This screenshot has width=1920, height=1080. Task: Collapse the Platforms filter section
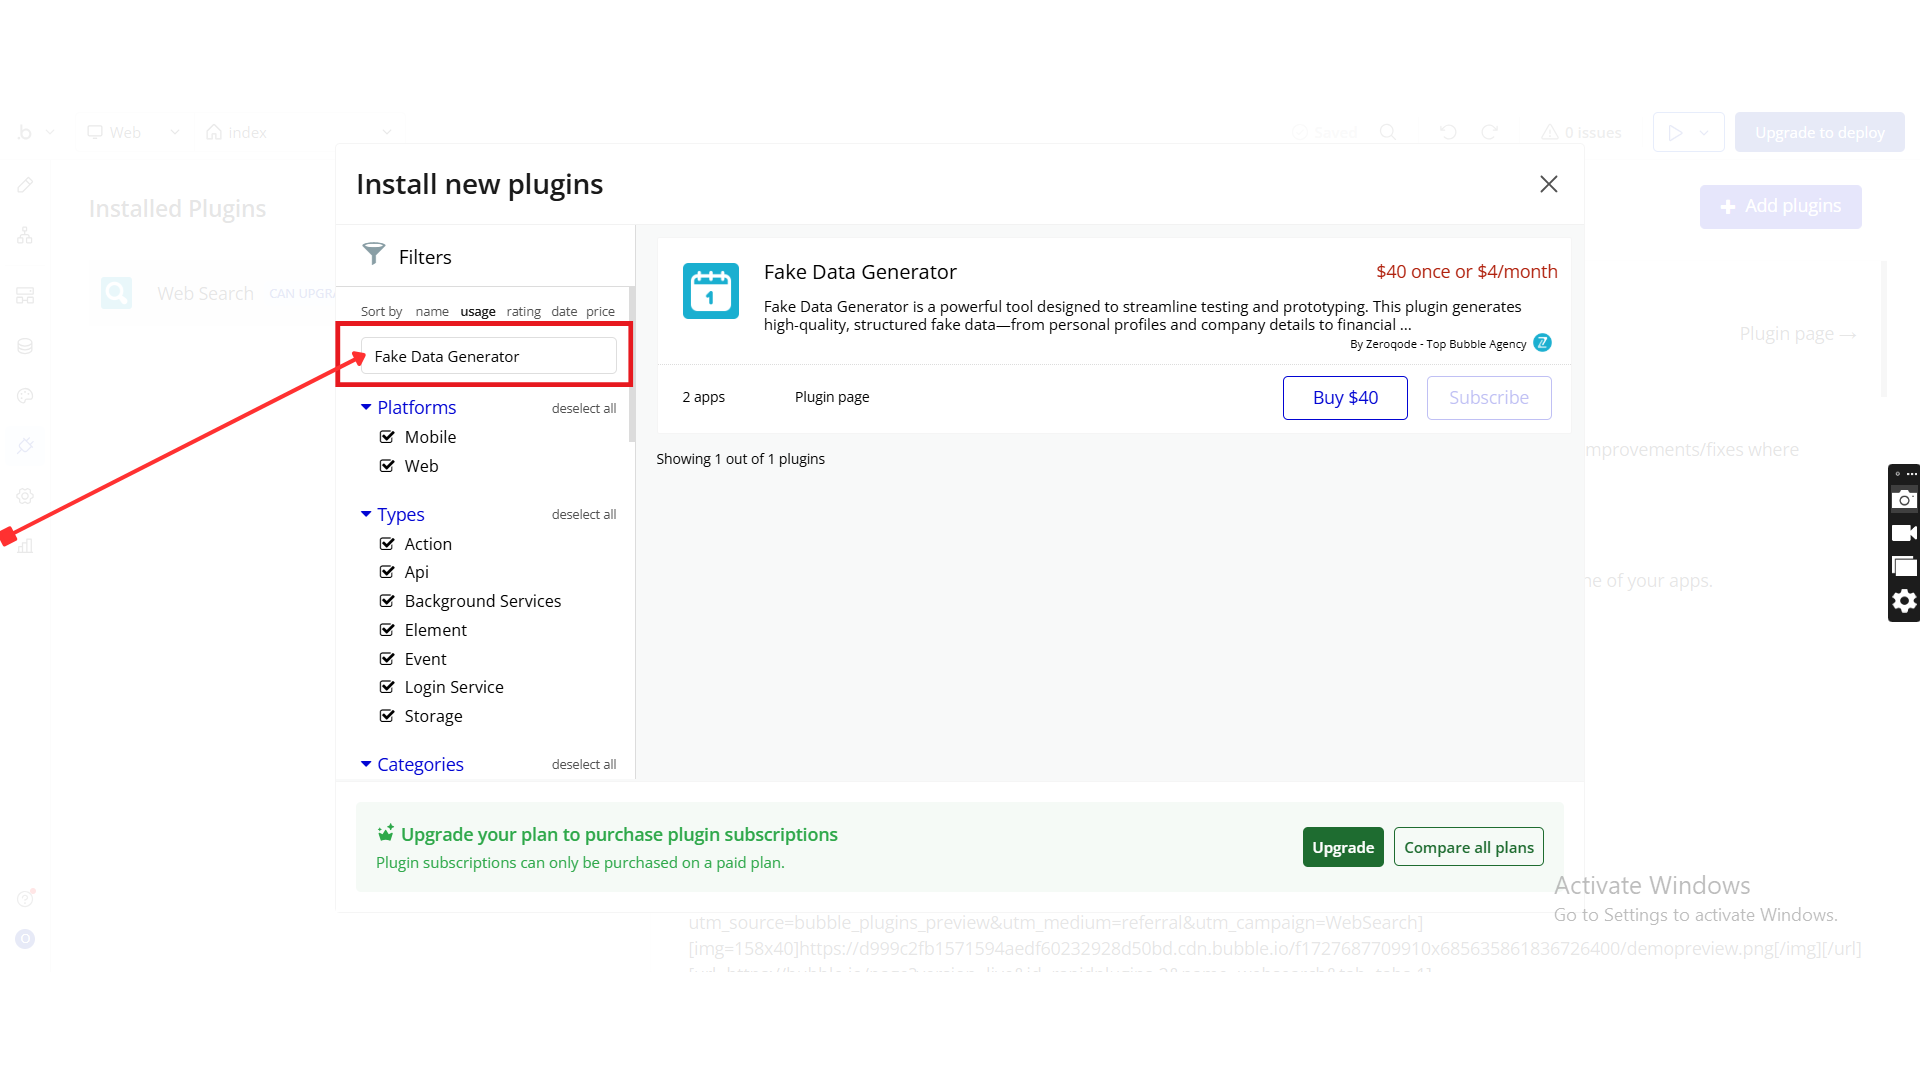tap(366, 407)
